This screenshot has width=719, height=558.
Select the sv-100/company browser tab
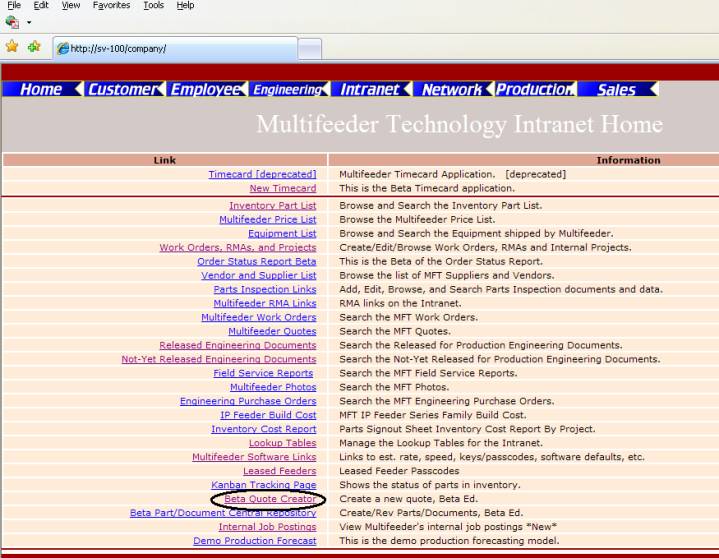tap(175, 48)
